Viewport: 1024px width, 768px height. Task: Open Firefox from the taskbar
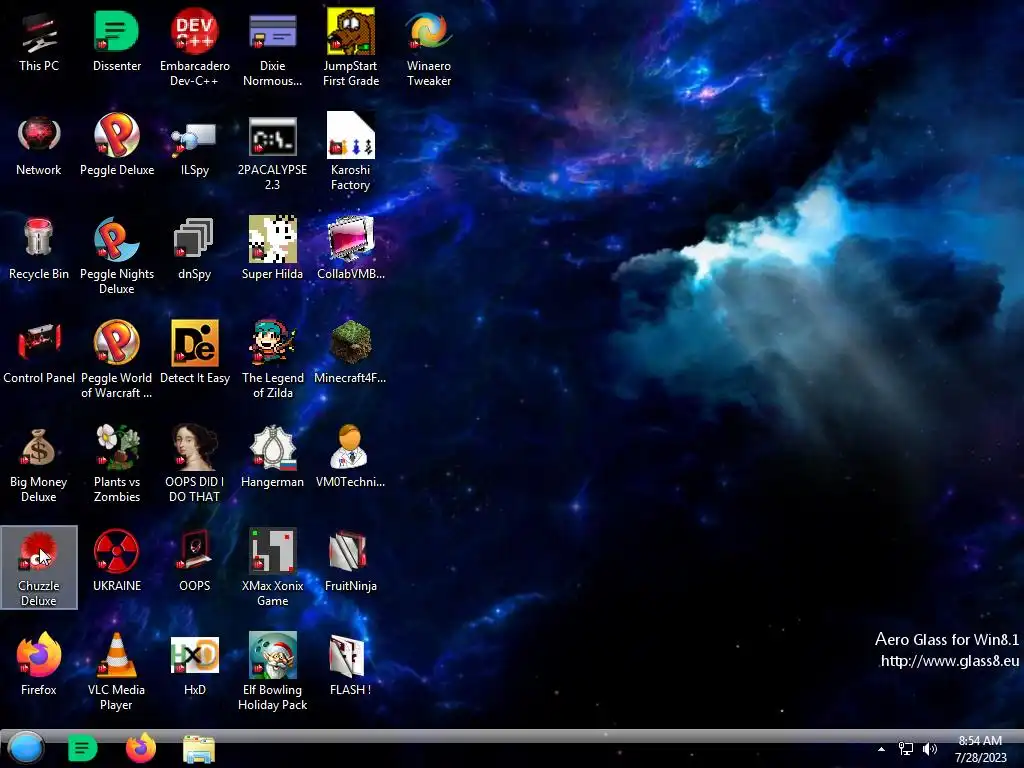pos(140,748)
